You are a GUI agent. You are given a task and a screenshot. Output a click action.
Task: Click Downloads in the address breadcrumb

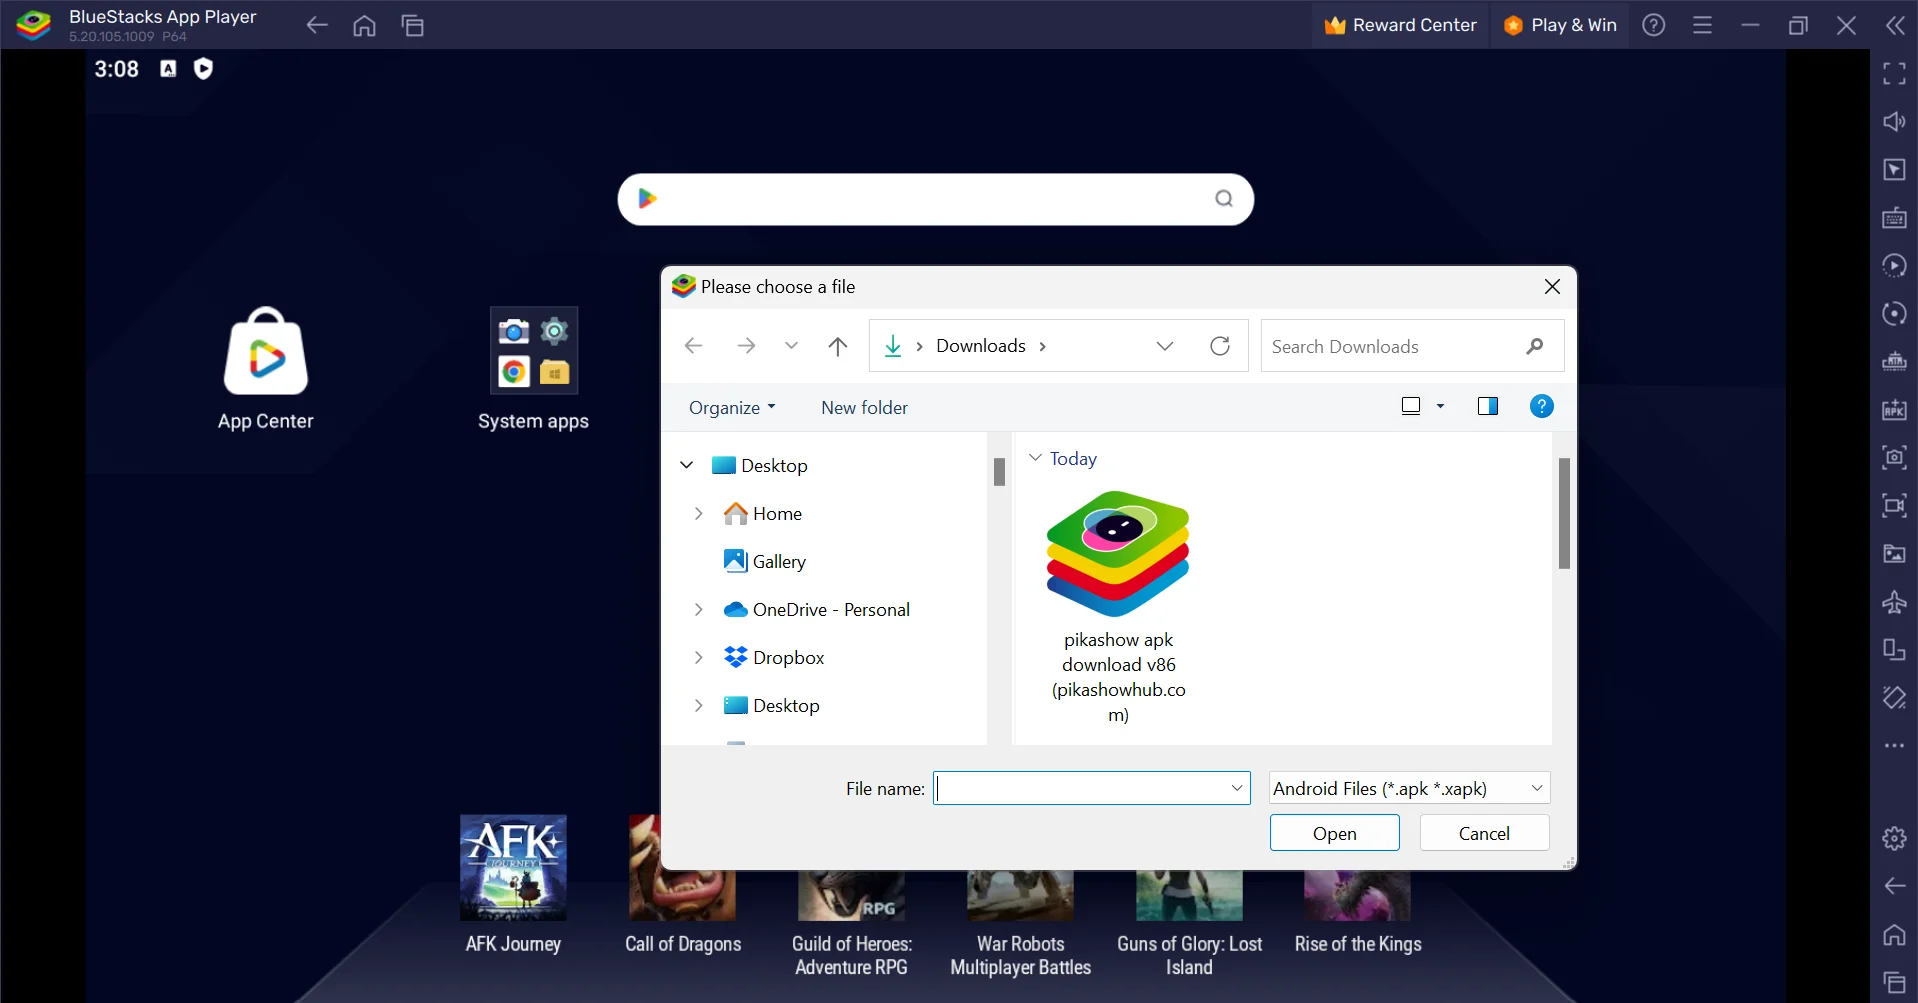[981, 346]
